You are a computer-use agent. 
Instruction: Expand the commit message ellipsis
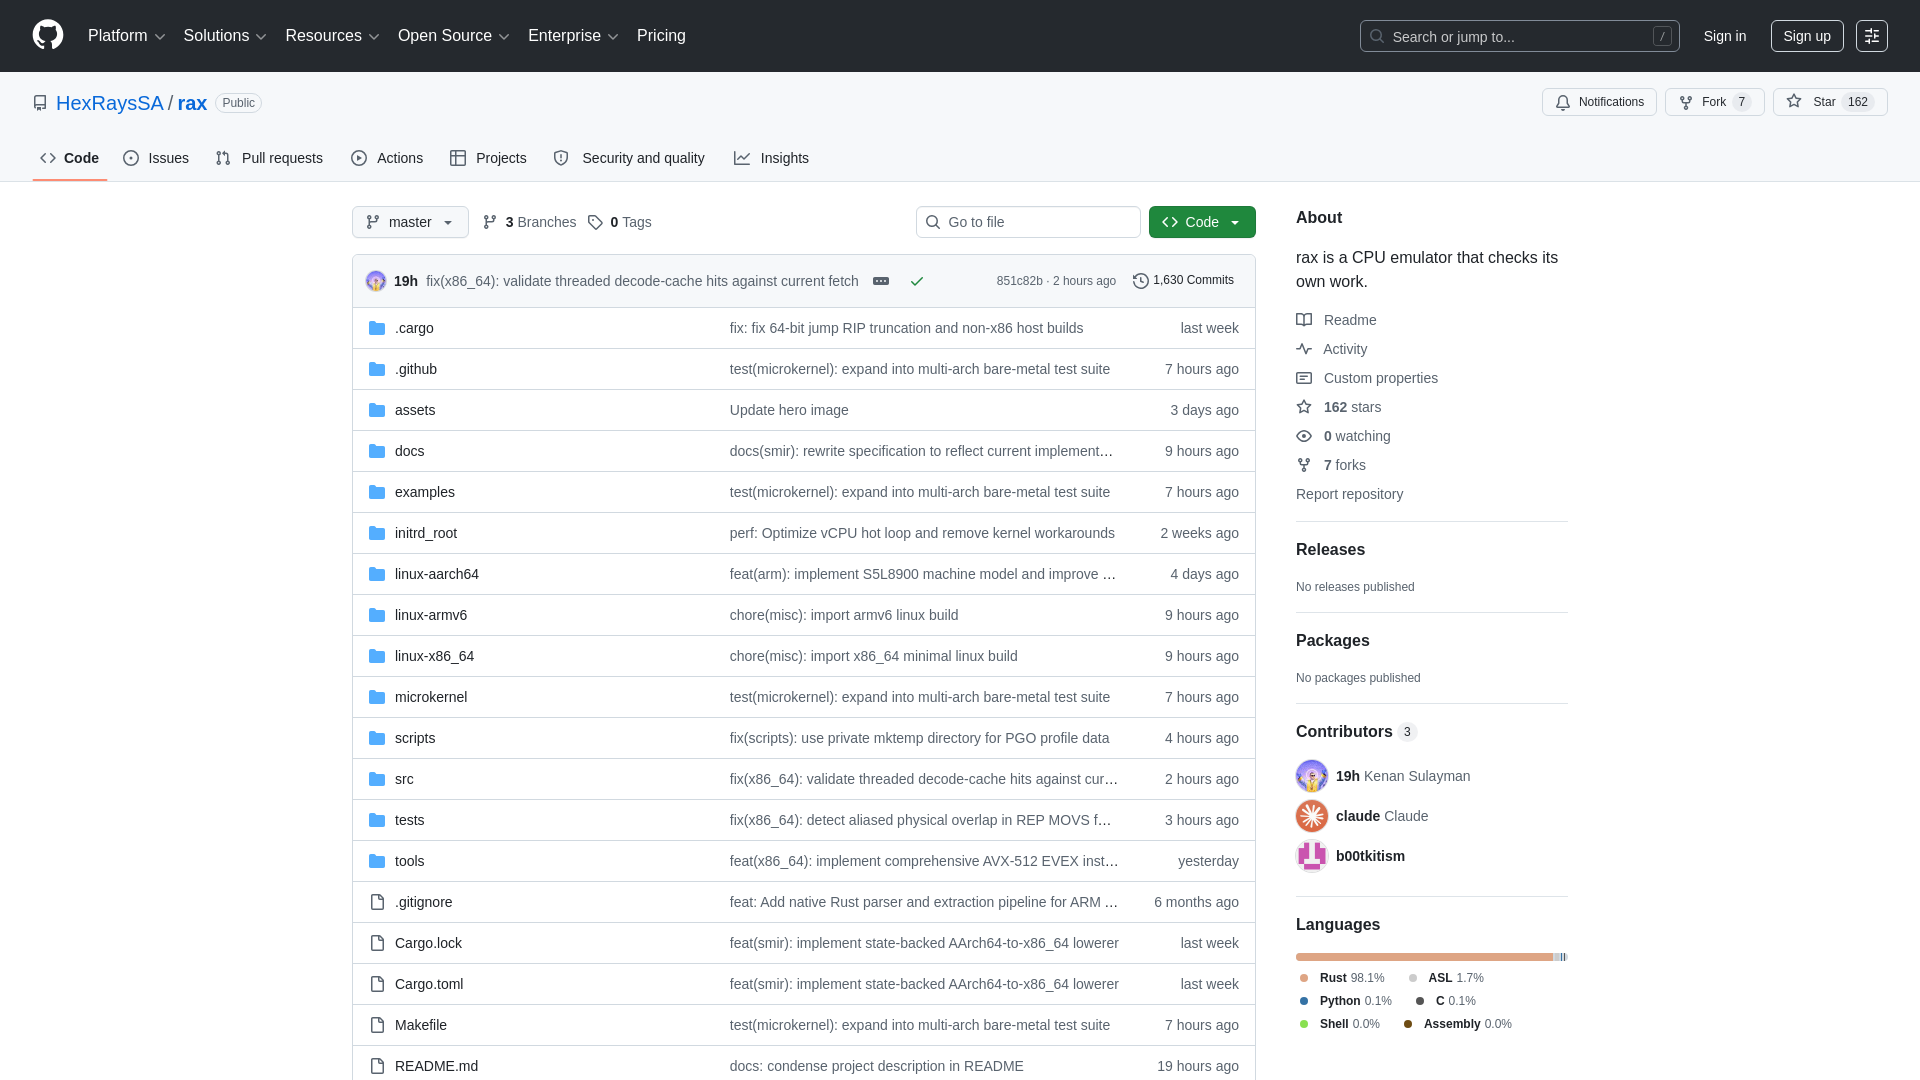[881, 281]
